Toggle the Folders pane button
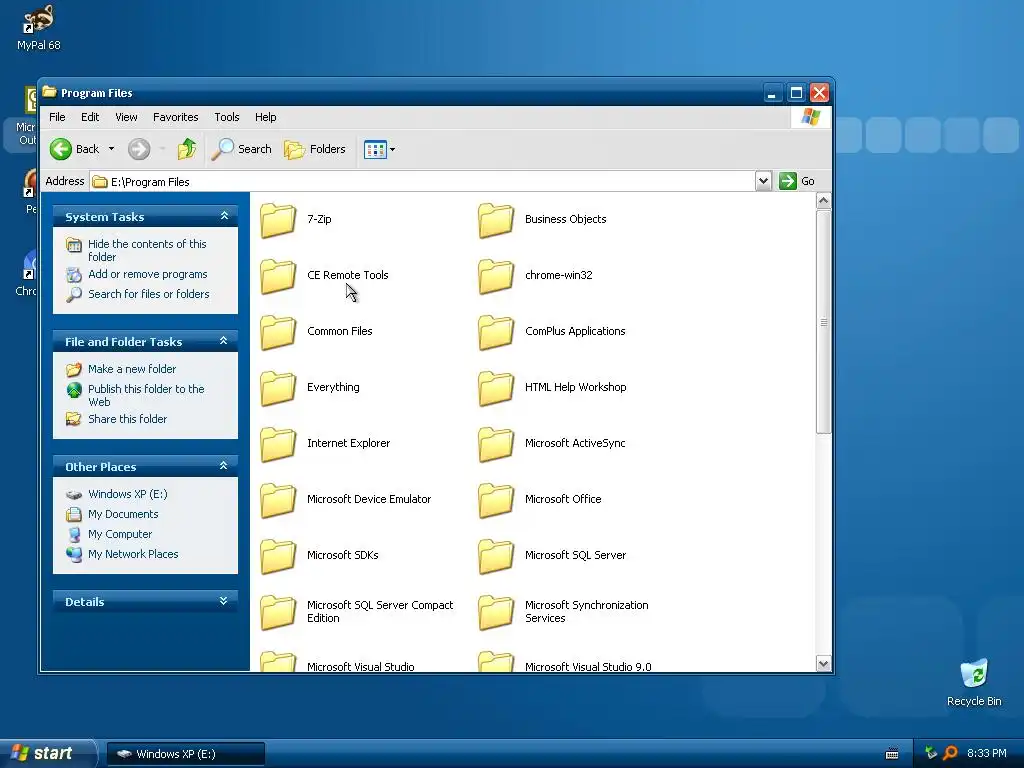The width and height of the screenshot is (1024, 768). (315, 149)
